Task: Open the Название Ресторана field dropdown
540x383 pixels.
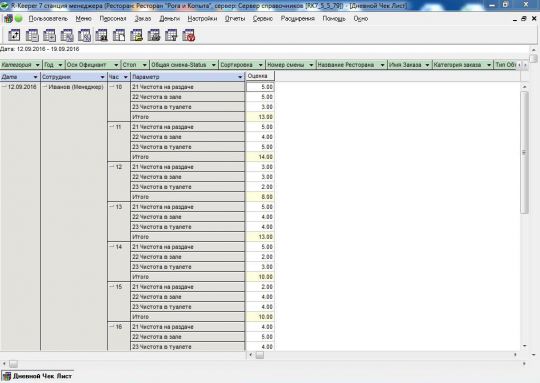Action: 382,65
